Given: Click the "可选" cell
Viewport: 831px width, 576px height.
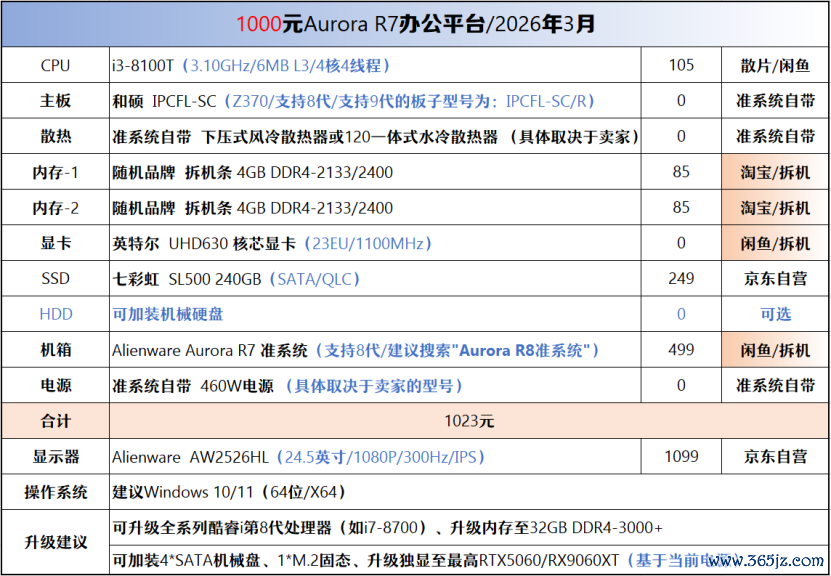Looking at the screenshot, I should coord(775,314).
